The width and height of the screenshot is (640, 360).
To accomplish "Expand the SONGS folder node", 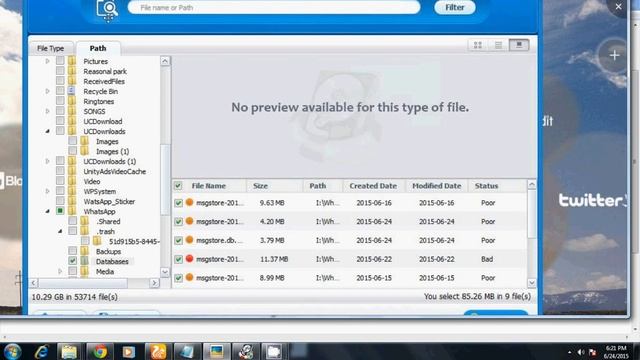I will tap(47, 111).
